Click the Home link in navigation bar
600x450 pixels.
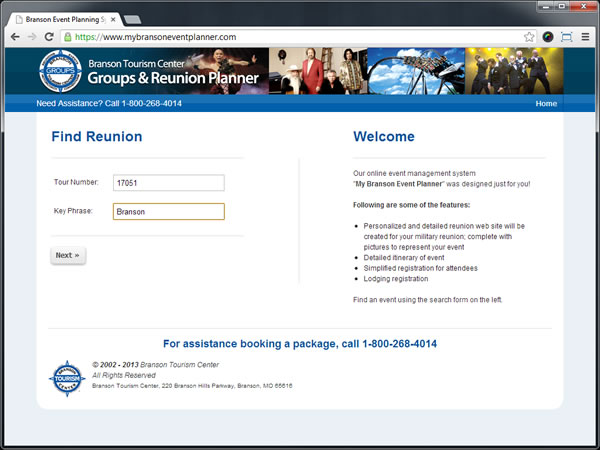click(x=546, y=104)
